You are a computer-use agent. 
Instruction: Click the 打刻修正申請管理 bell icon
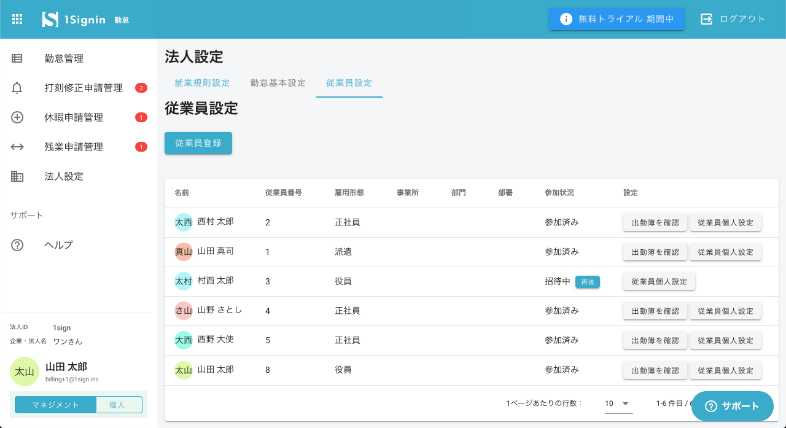17,88
